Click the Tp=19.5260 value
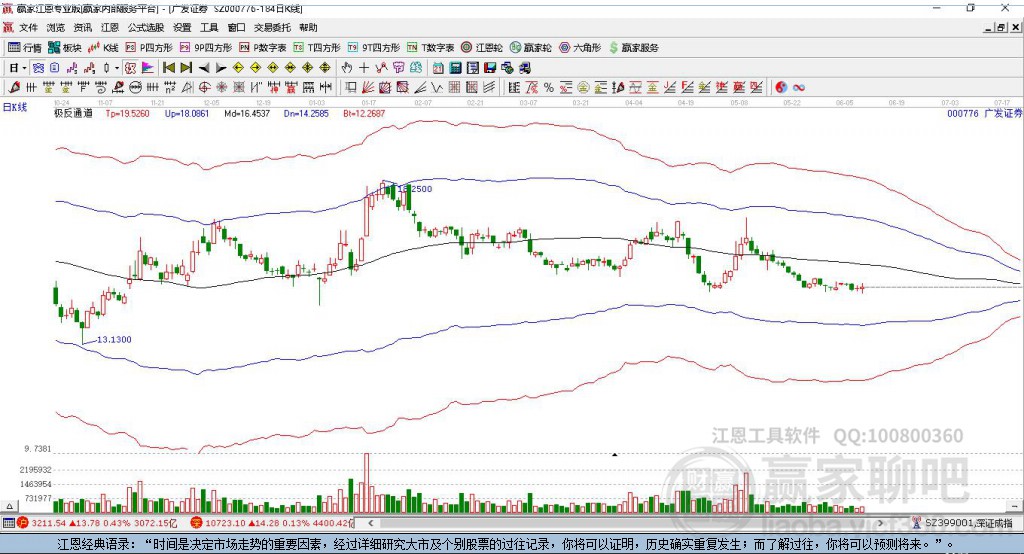This screenshot has height=554, width=1024. [x=127, y=113]
